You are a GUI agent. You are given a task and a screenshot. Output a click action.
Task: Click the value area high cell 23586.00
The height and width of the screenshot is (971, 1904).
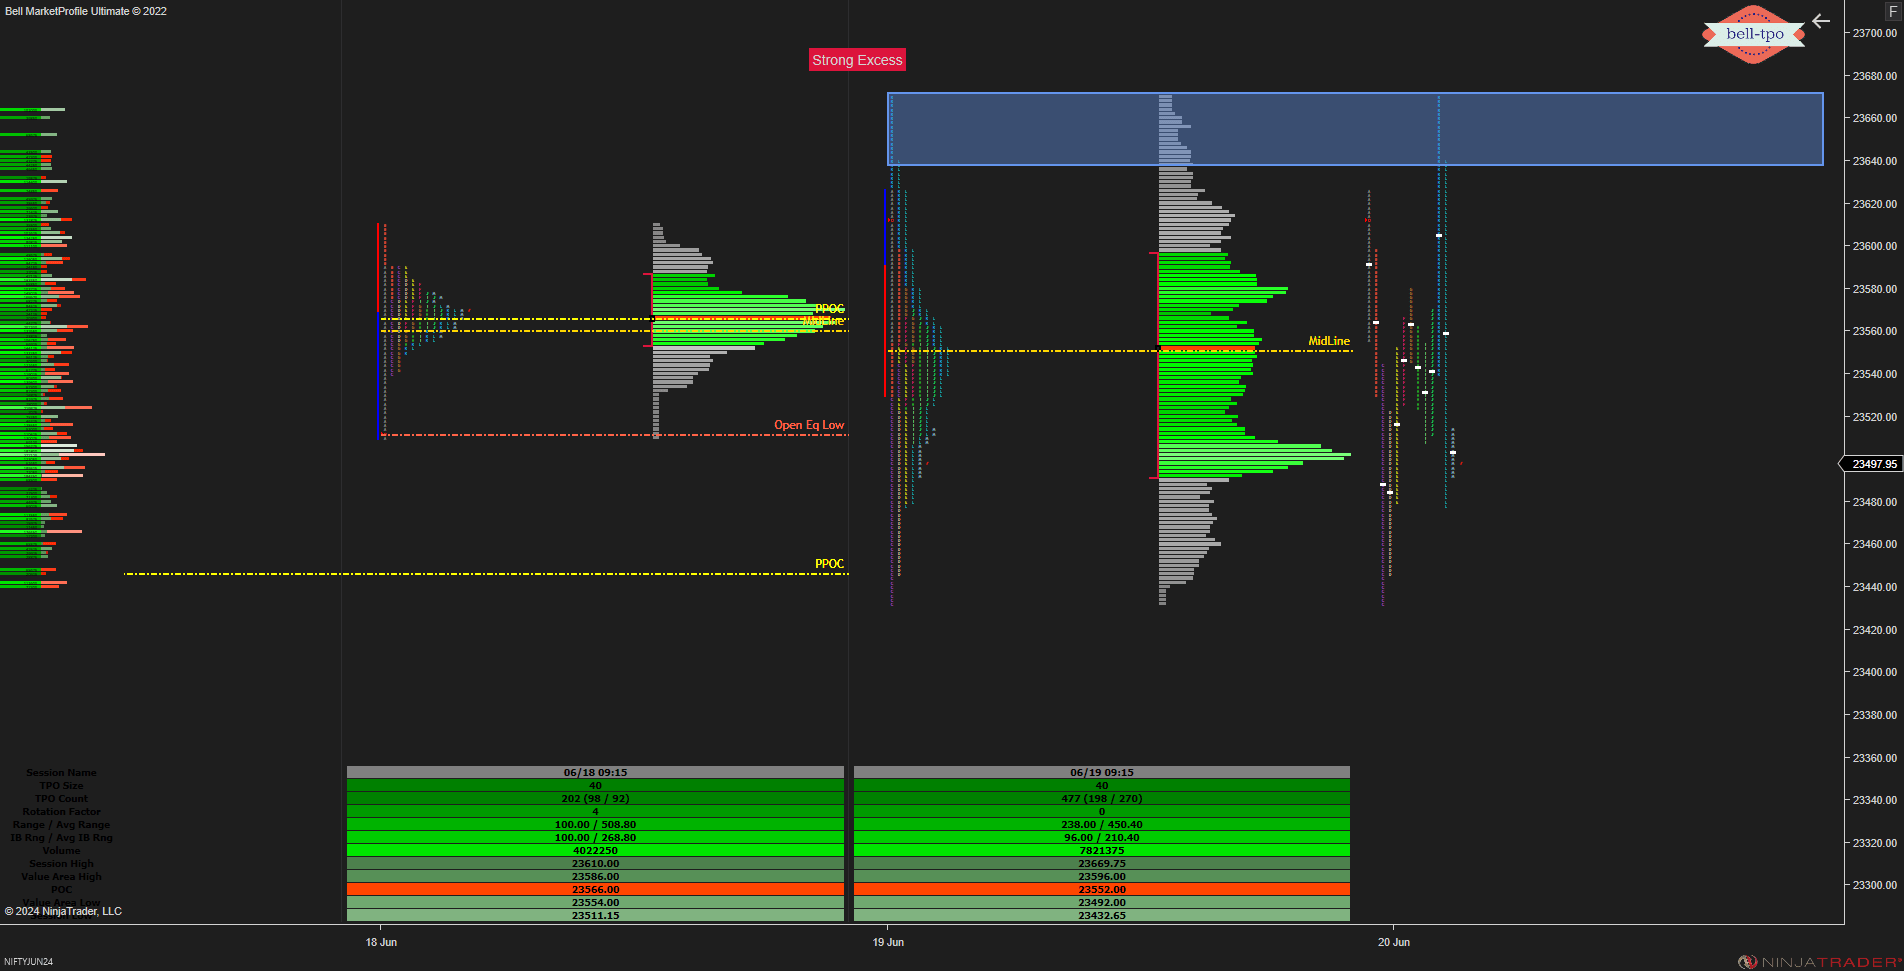[595, 876]
